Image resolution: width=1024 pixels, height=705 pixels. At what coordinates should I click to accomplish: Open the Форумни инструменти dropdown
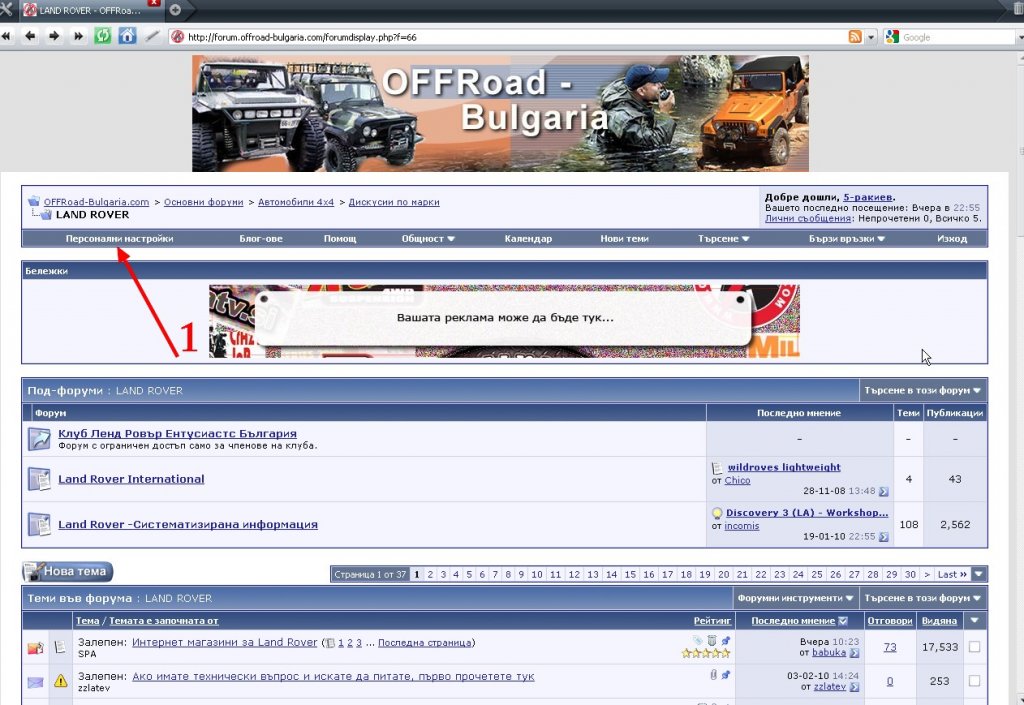[x=795, y=598]
